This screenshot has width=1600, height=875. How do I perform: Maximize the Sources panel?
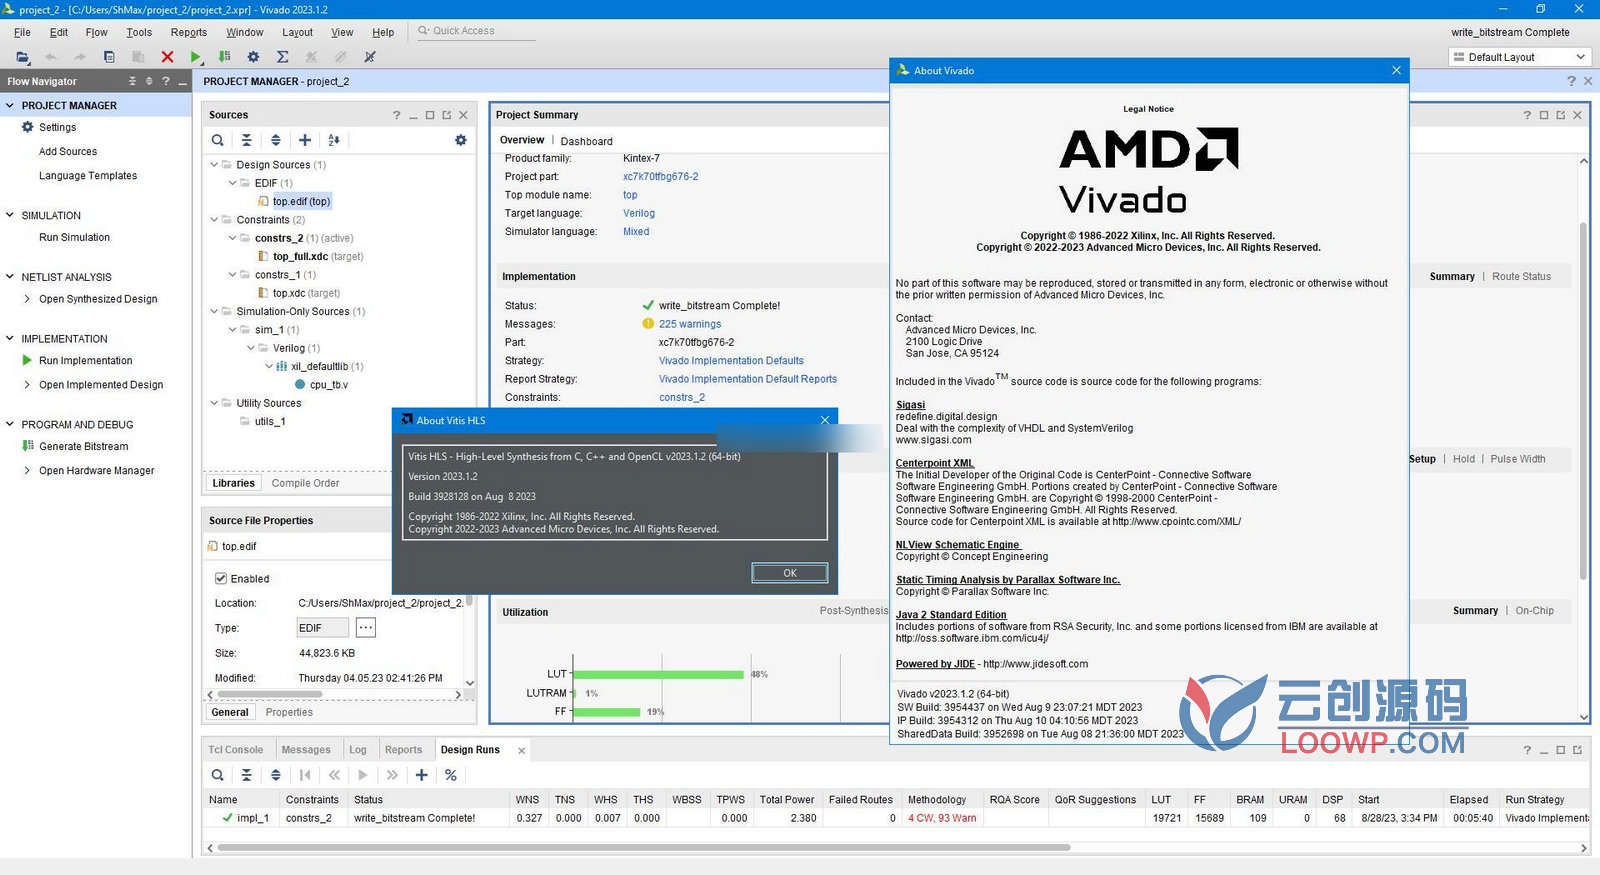coord(430,115)
